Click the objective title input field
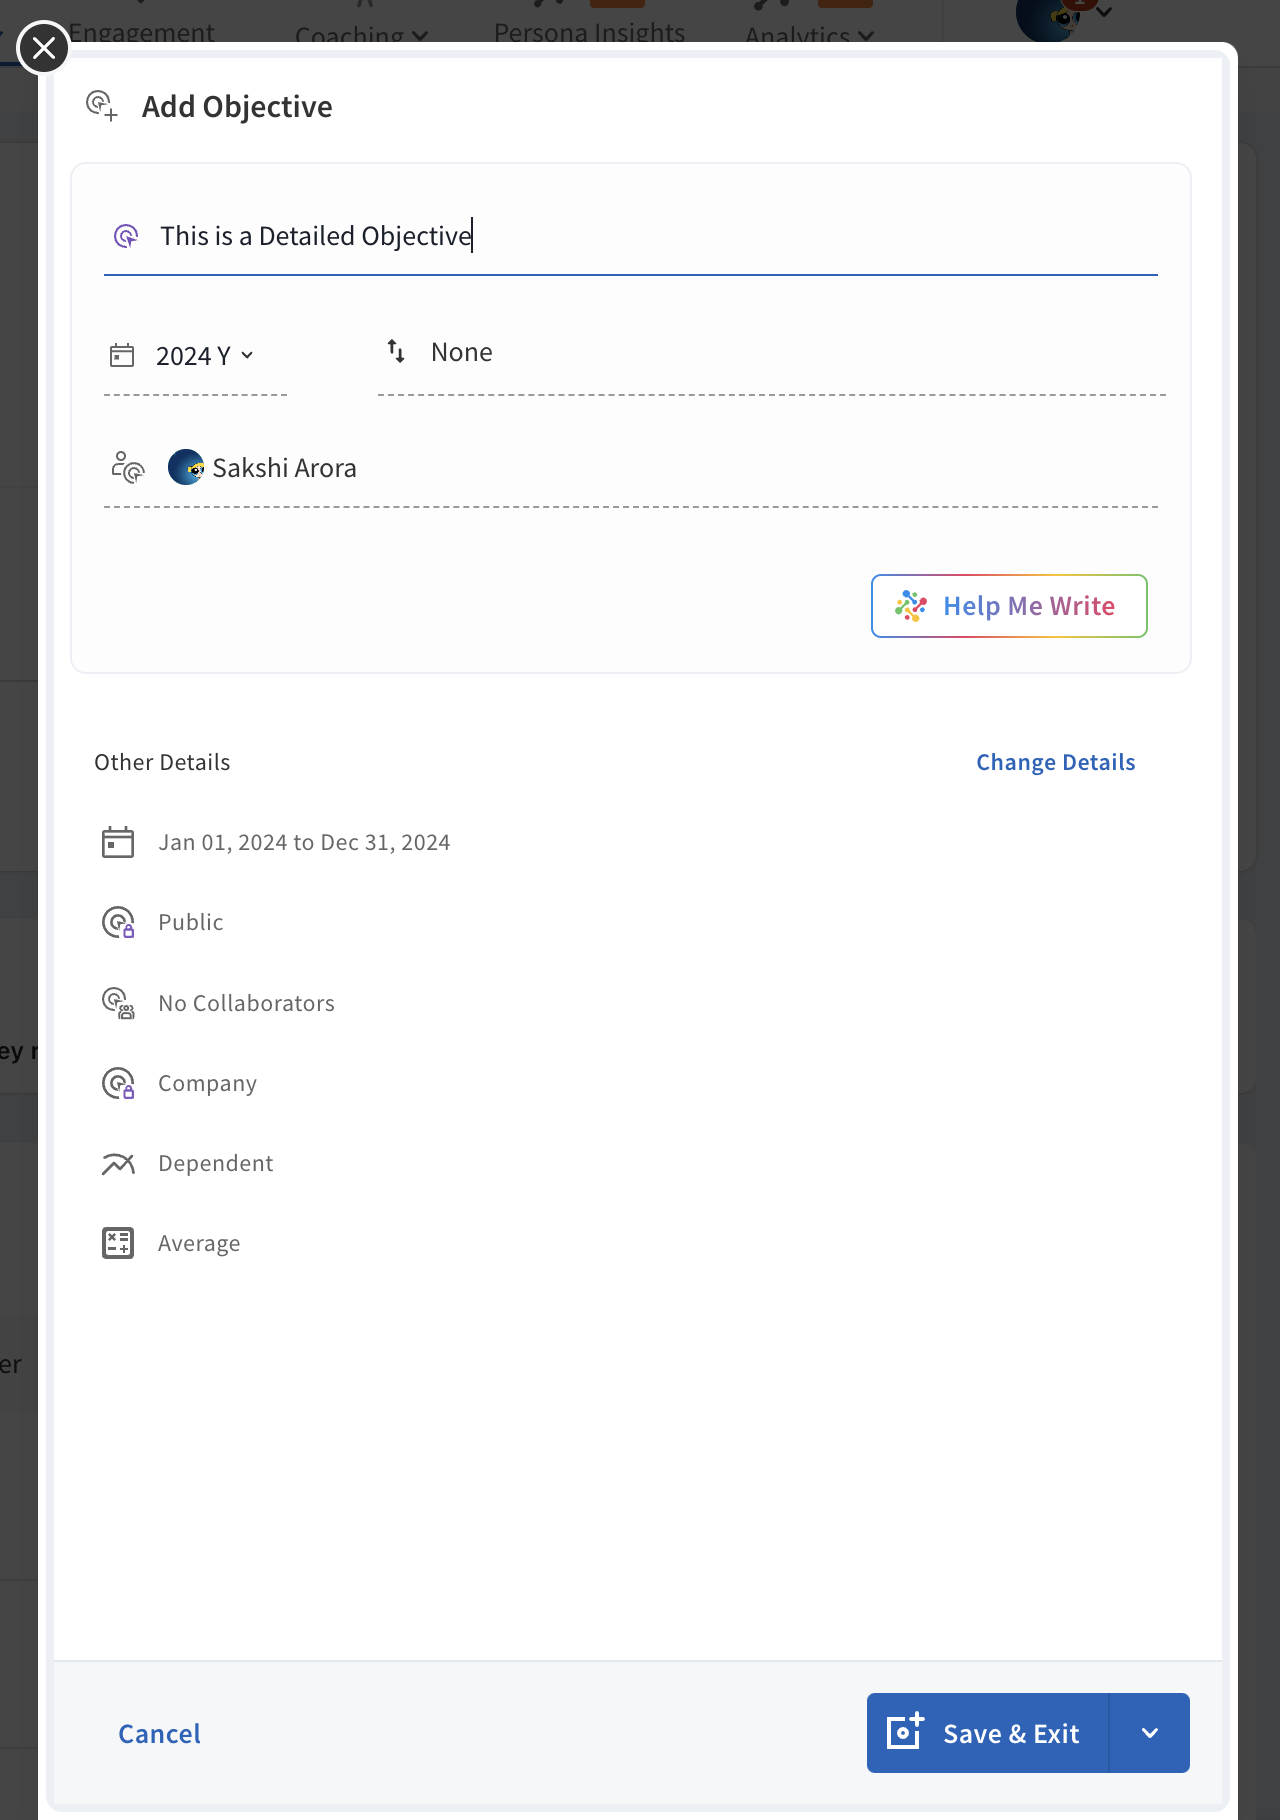The height and width of the screenshot is (1820, 1280). [650, 236]
